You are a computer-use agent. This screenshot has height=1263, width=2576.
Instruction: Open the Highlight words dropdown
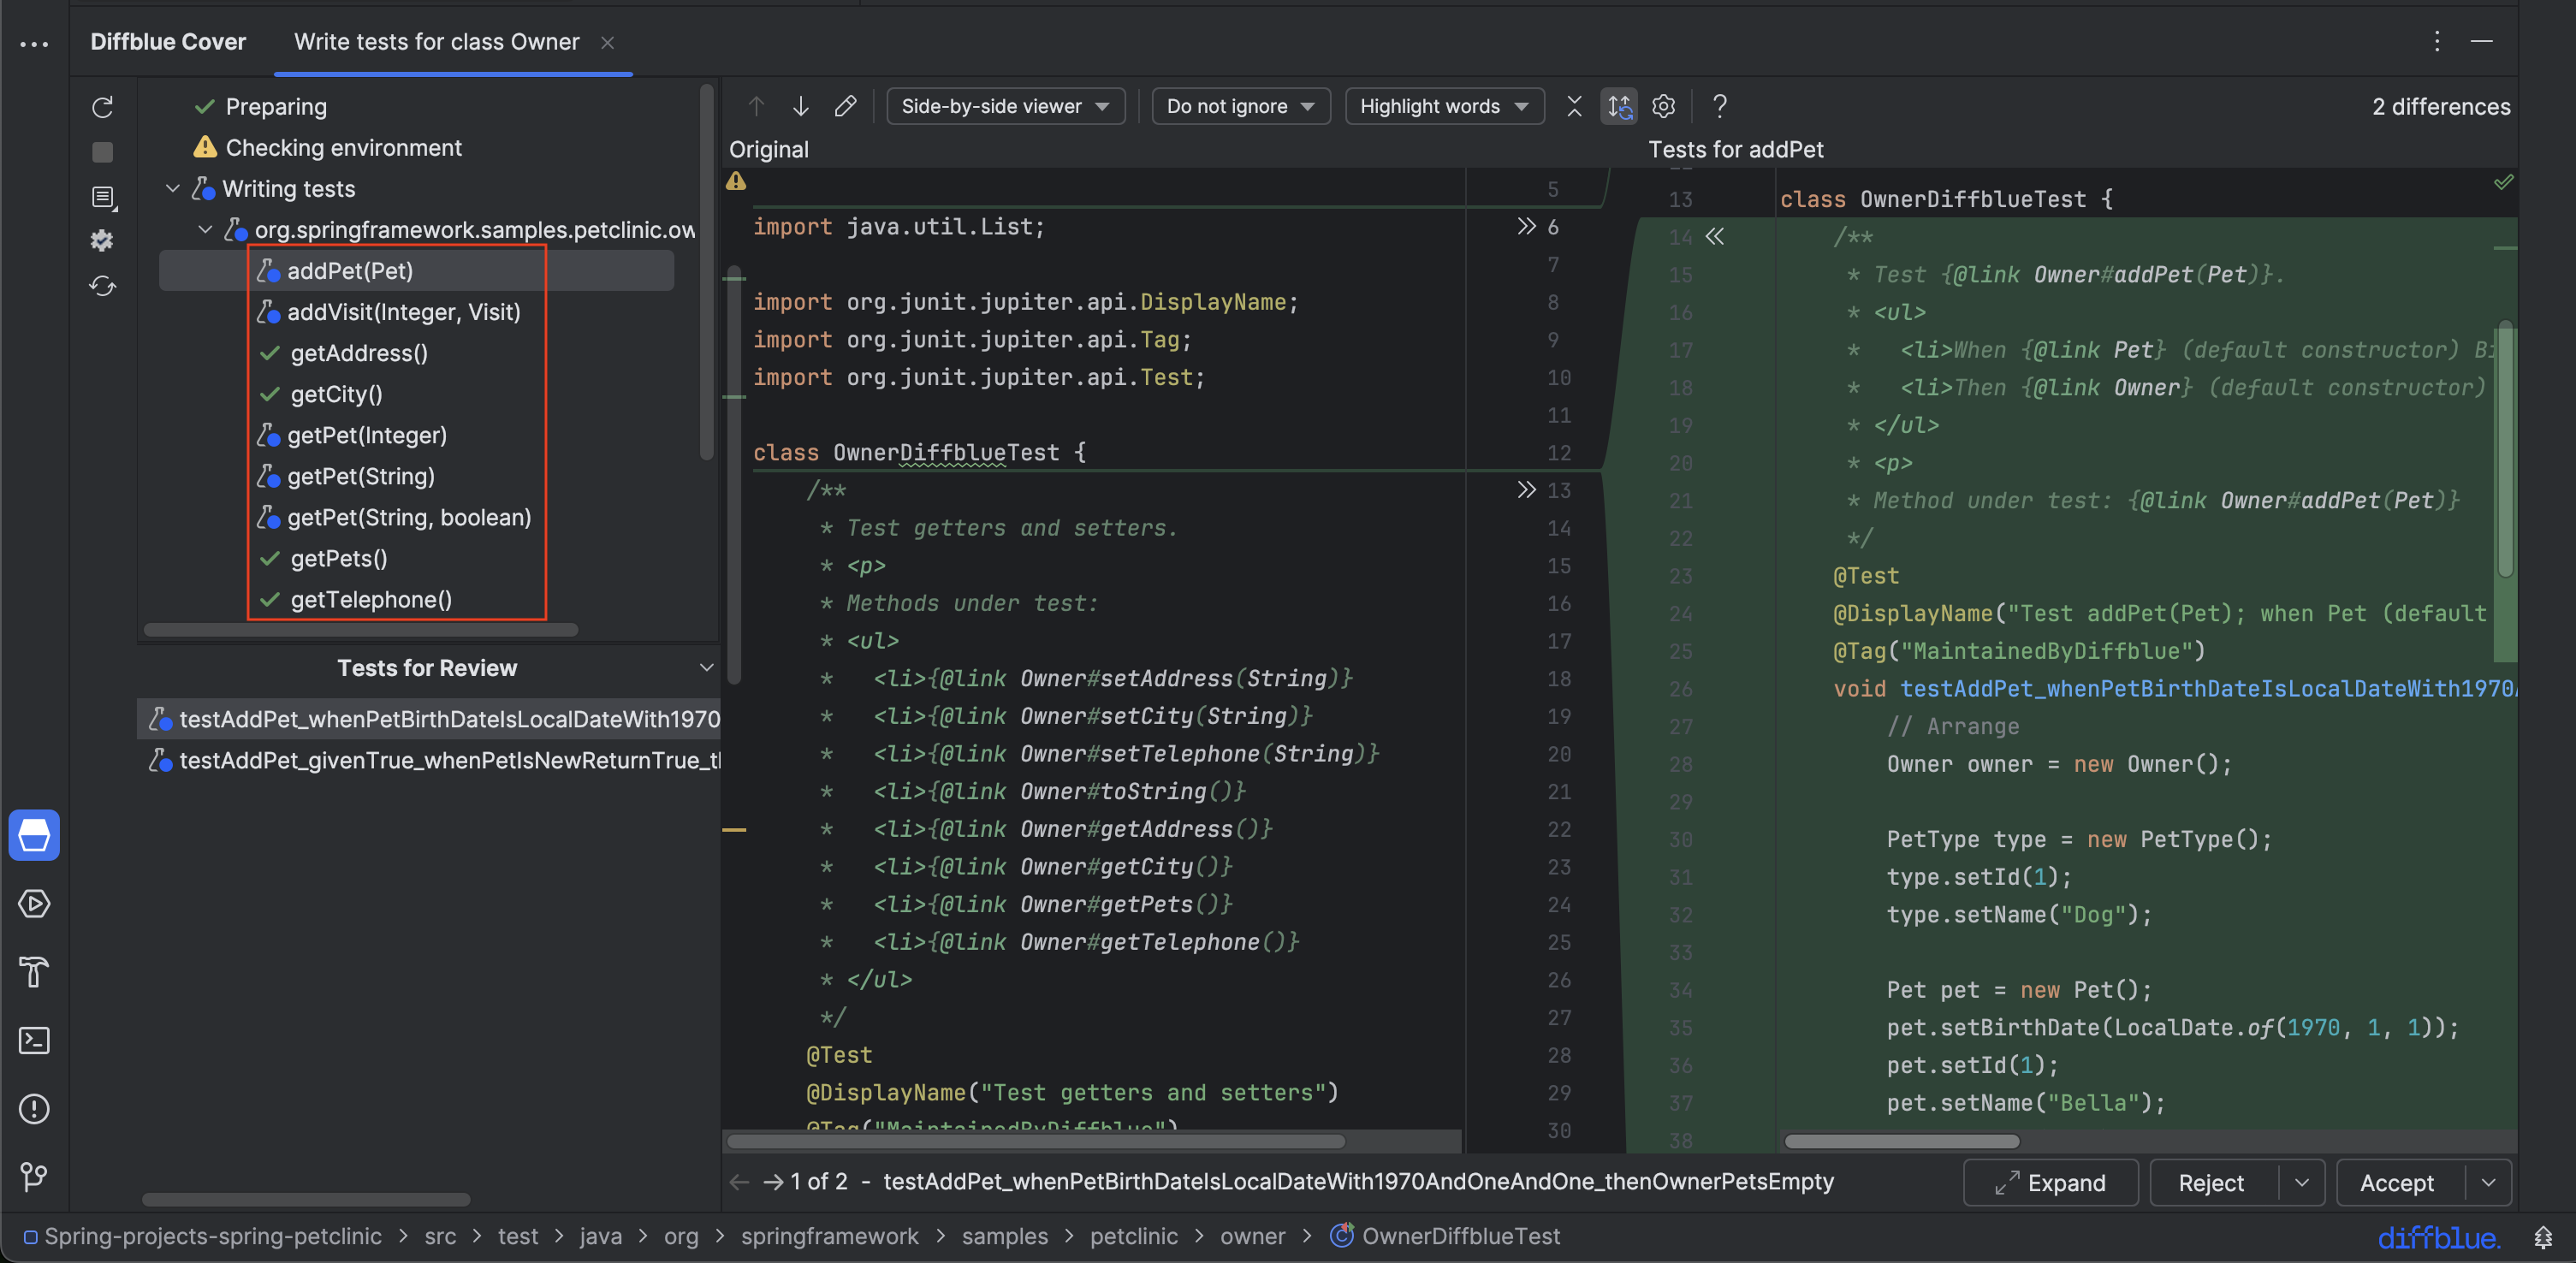pos(1444,106)
